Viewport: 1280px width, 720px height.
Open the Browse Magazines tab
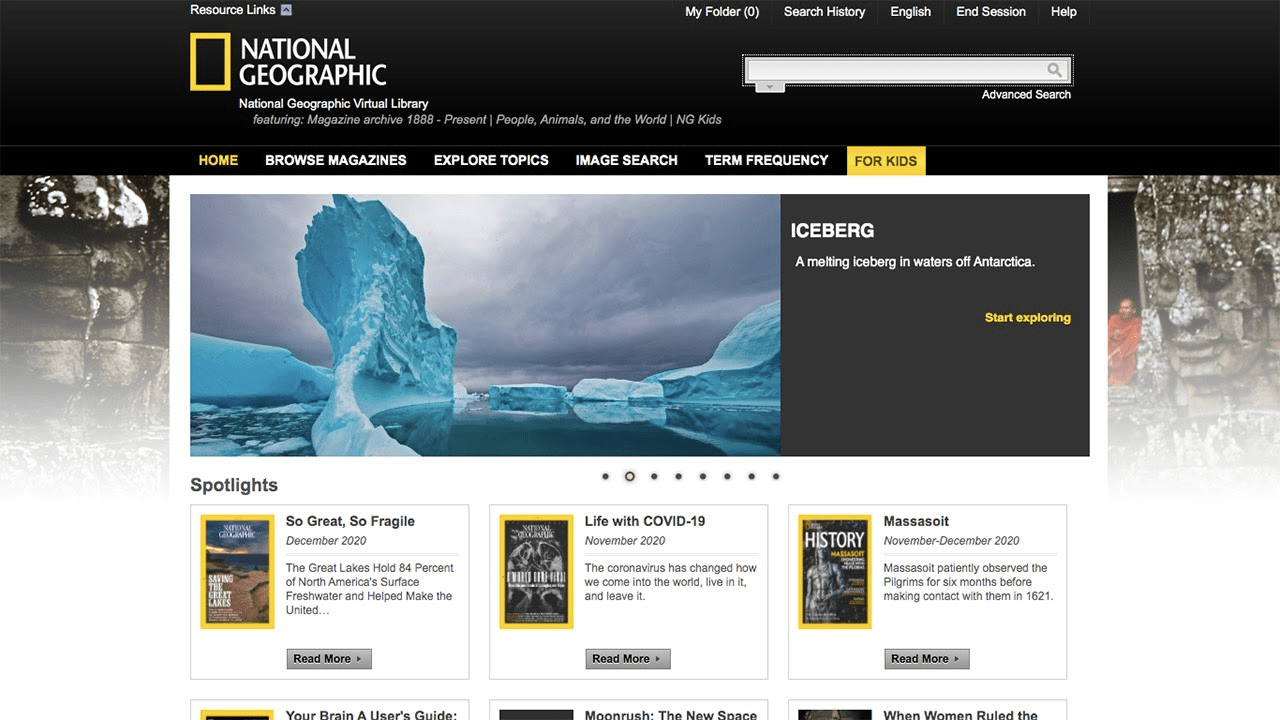pos(335,160)
